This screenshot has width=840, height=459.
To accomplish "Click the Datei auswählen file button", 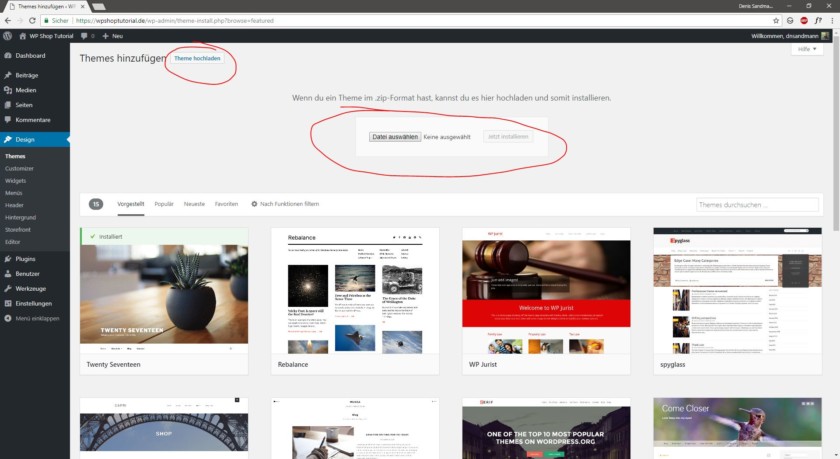I will [x=395, y=136].
